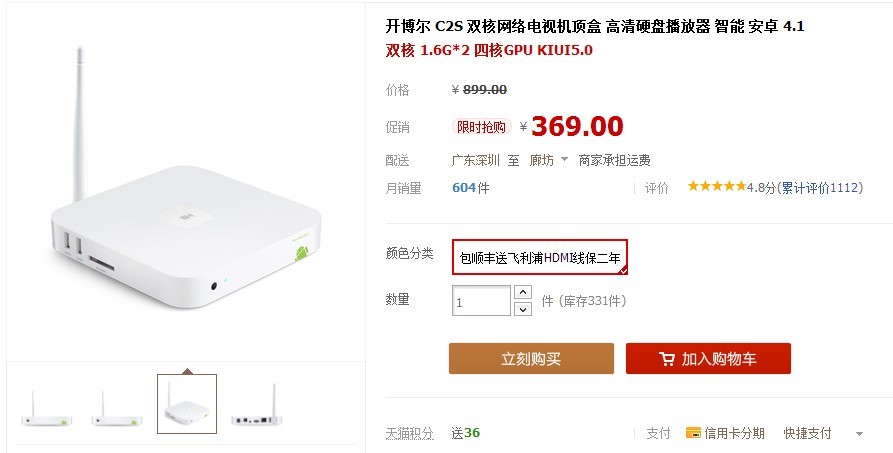The height and width of the screenshot is (453, 893).
Task: Expand the payment methods arrow after 快捷支付
Action: tap(859, 434)
